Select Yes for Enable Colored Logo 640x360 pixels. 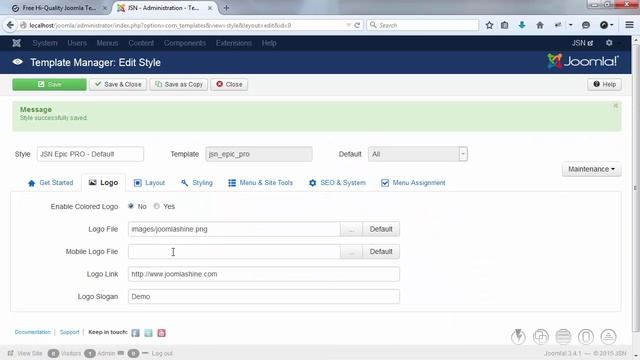click(156, 206)
